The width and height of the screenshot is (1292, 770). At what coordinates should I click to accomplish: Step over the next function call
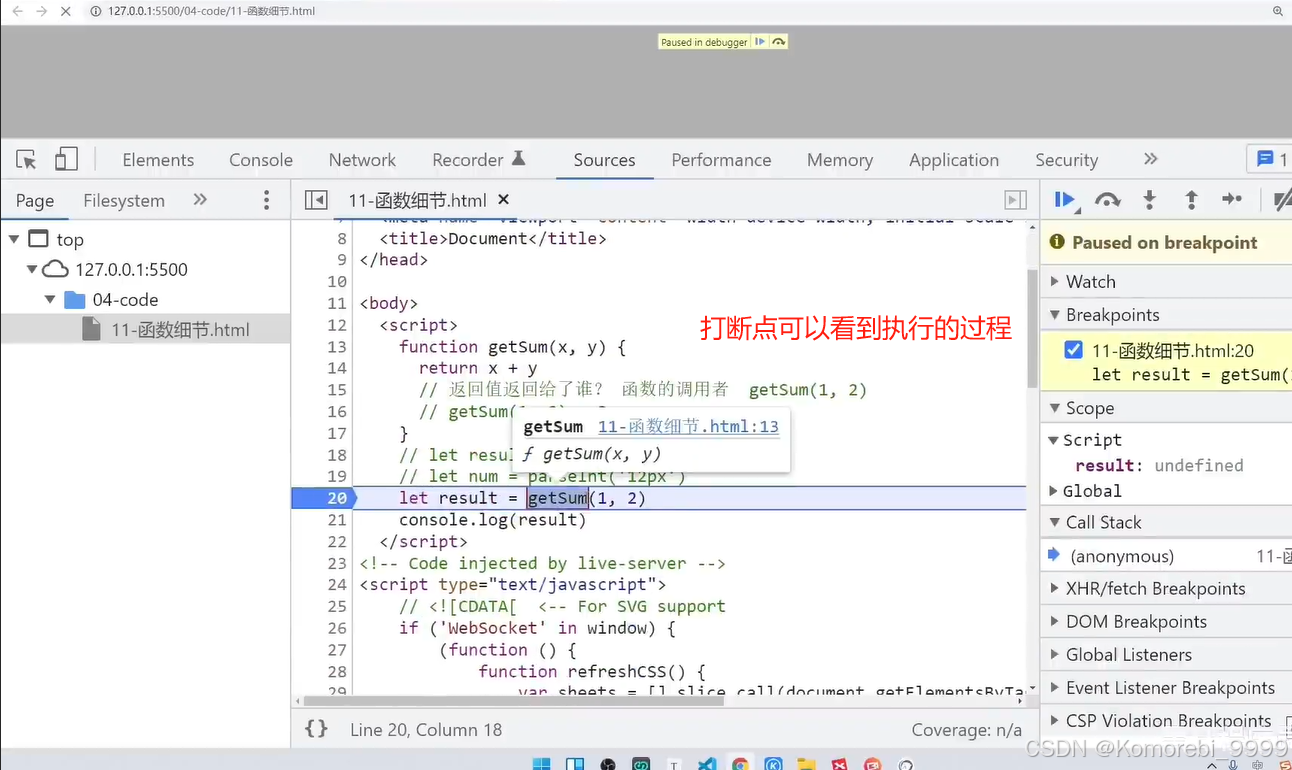1107,200
